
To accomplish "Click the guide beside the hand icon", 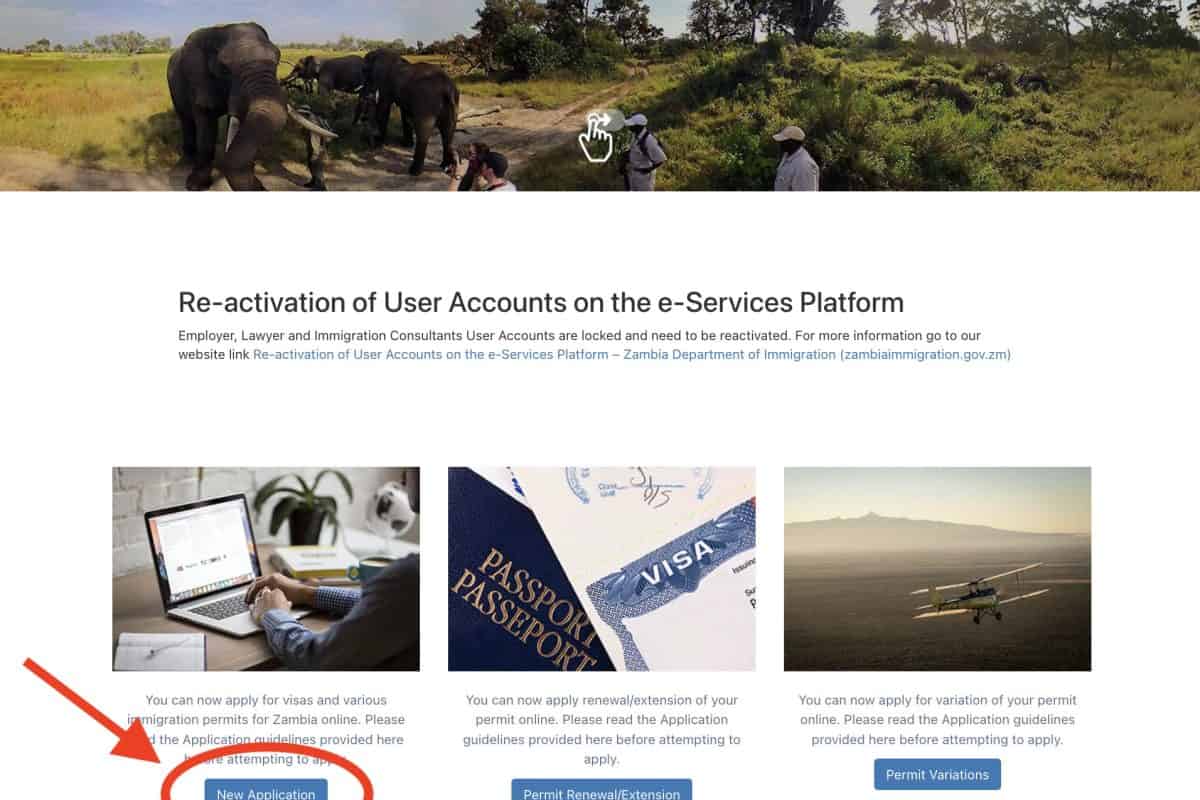I will pyautogui.click(x=641, y=152).
